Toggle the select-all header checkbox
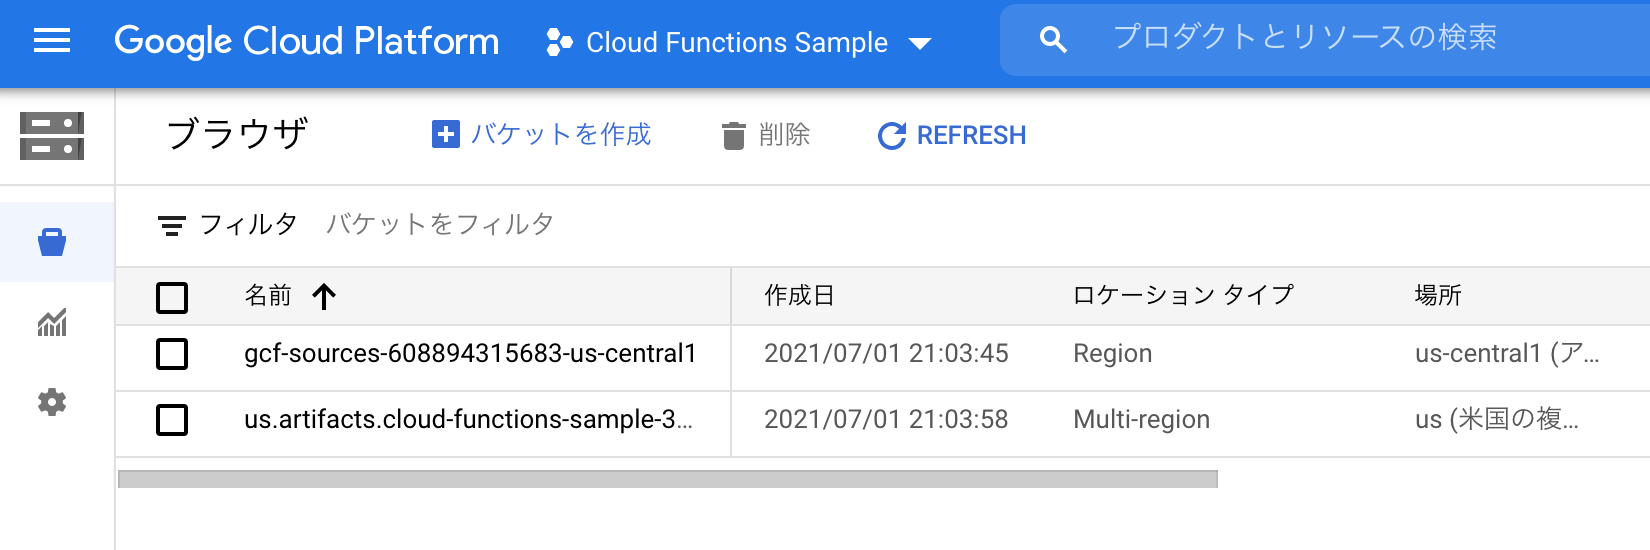The height and width of the screenshot is (550, 1650). point(172,297)
